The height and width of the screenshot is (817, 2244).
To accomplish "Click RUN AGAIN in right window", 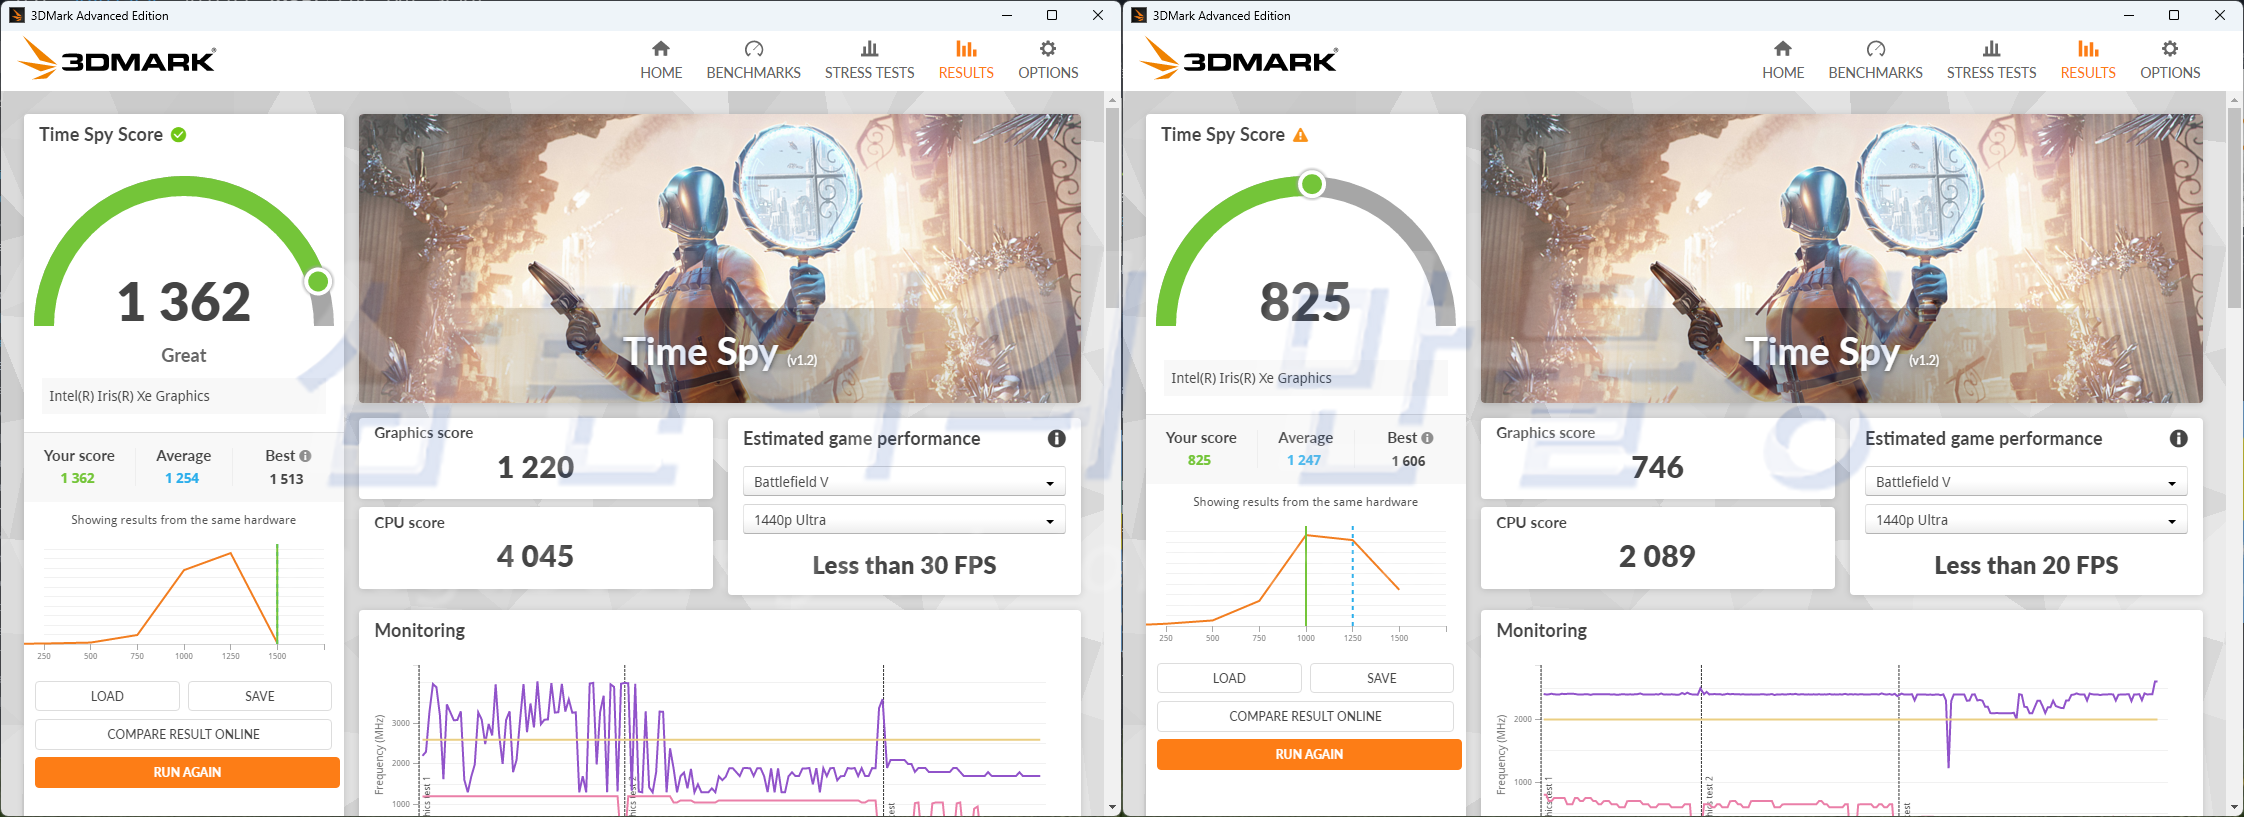I will pyautogui.click(x=1309, y=754).
